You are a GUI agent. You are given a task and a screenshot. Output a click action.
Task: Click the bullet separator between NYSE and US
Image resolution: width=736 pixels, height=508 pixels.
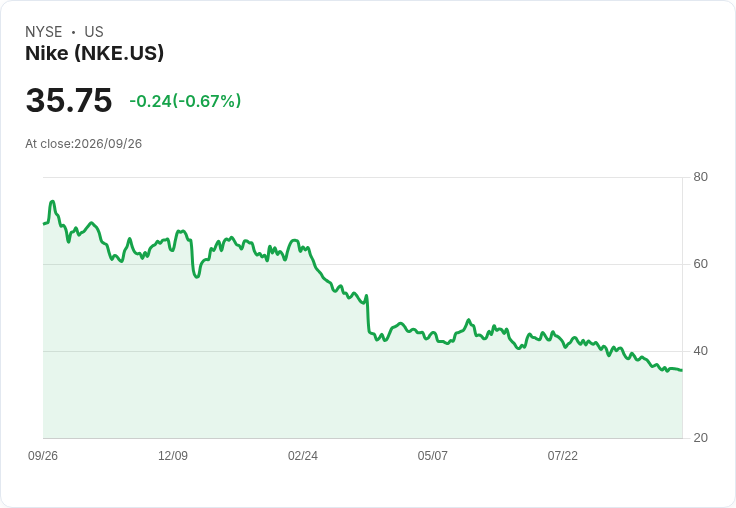coord(73,32)
